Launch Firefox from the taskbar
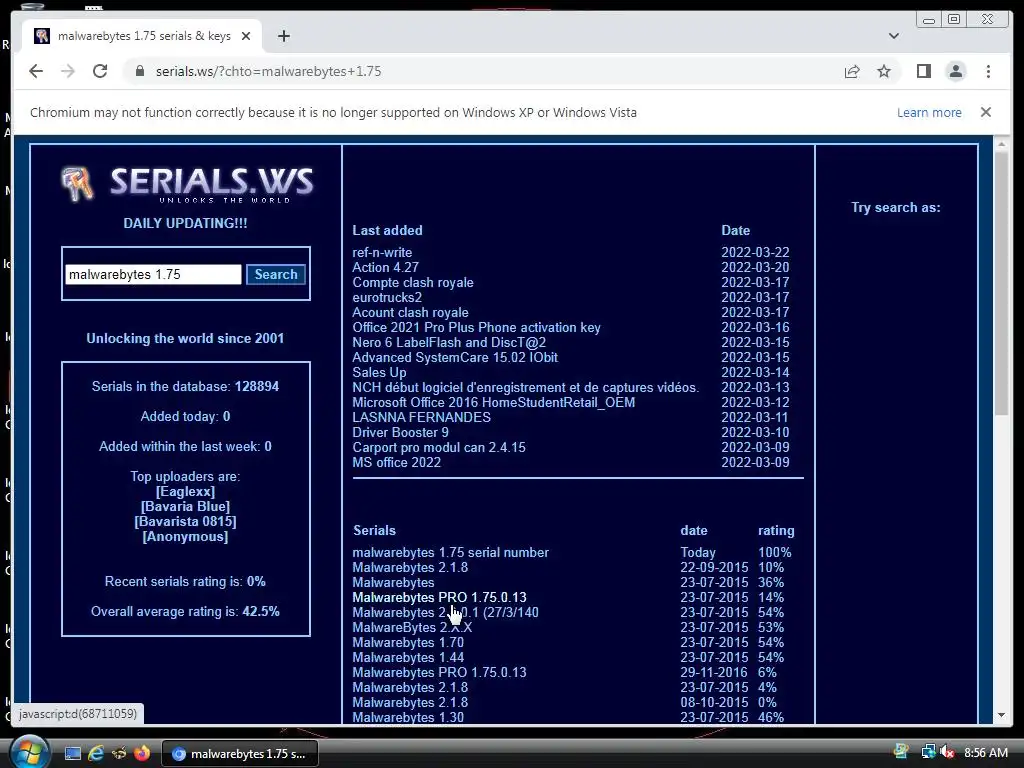Viewport: 1024px width, 768px height. point(142,753)
